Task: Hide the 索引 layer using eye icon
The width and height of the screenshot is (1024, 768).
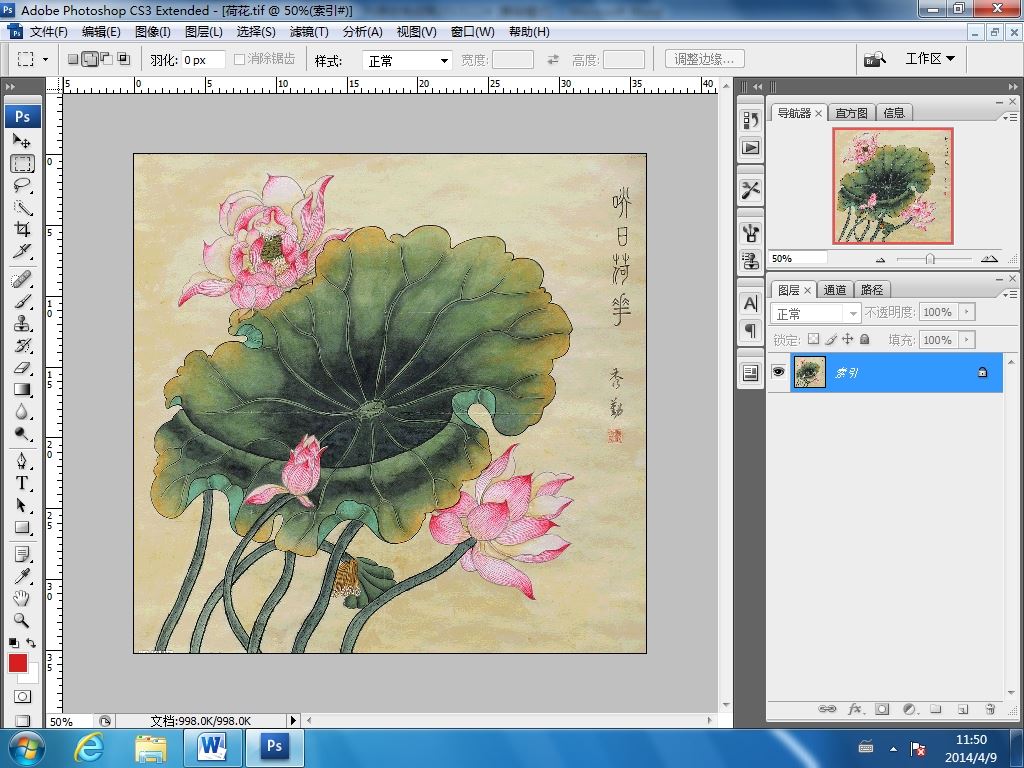Action: (x=778, y=372)
